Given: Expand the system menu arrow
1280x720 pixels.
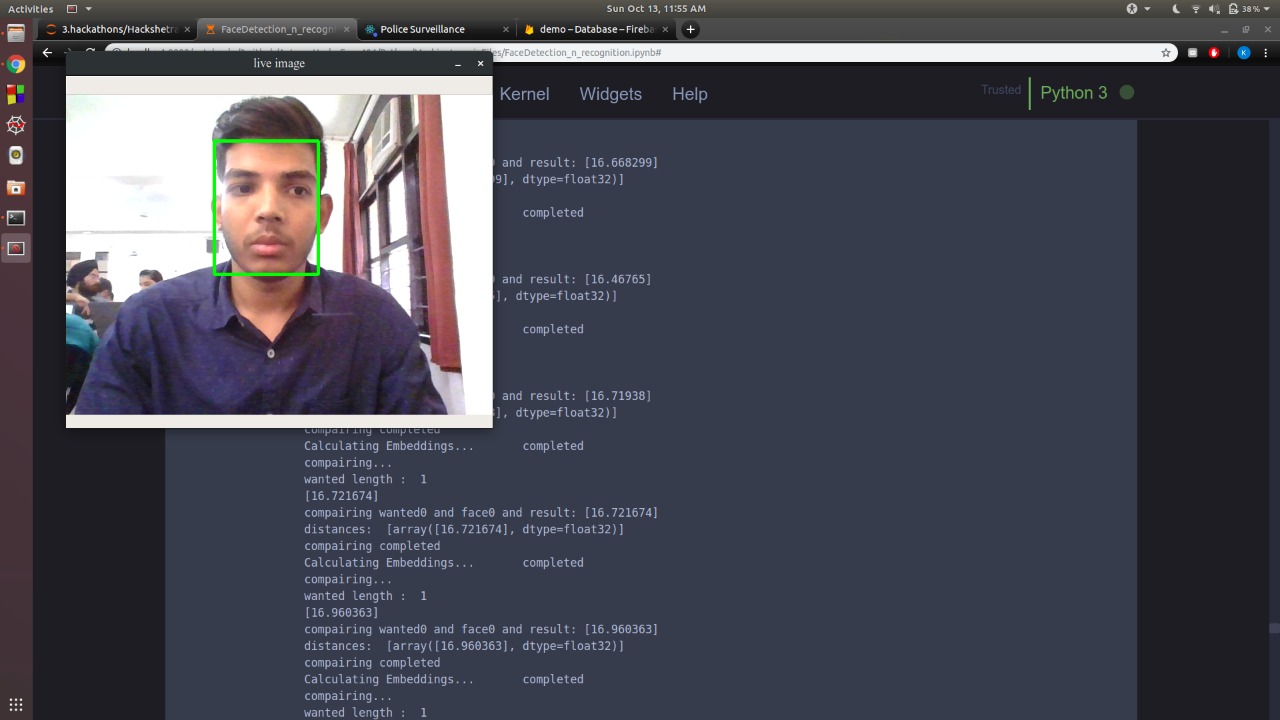Looking at the screenshot, I should click(x=1268, y=9).
